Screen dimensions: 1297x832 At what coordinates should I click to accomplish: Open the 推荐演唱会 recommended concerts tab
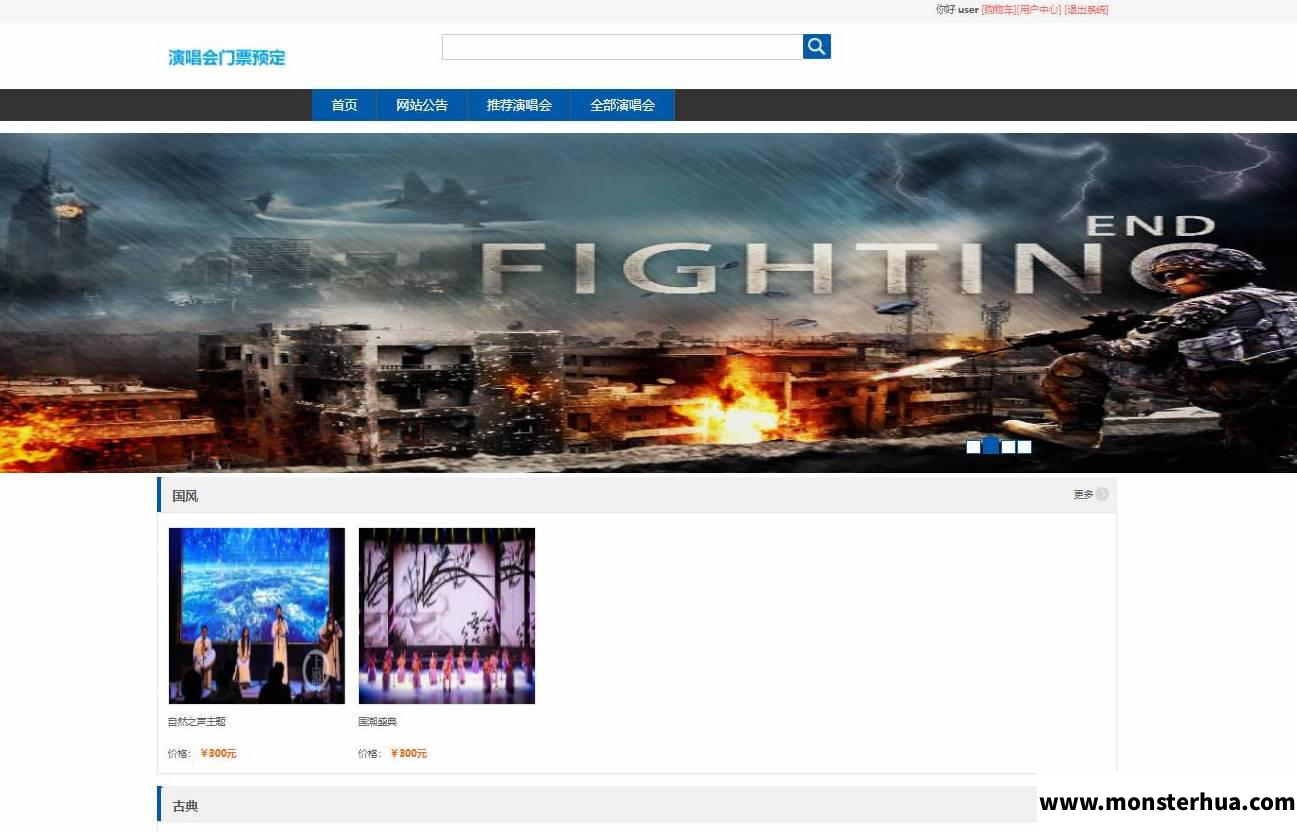click(x=519, y=105)
